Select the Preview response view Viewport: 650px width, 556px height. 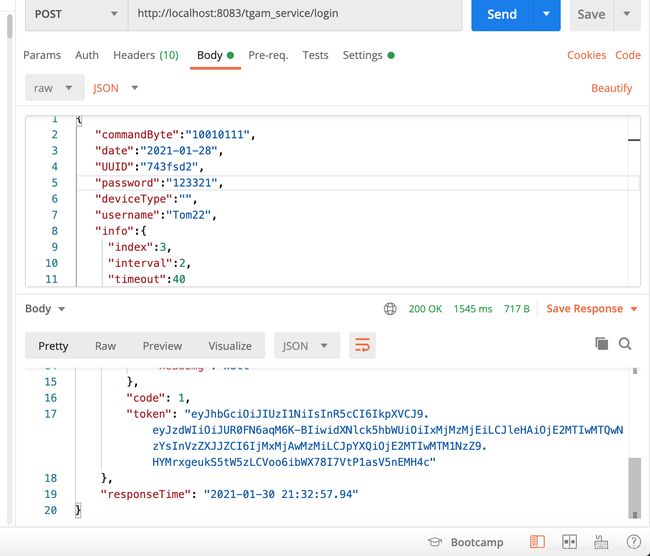(162, 346)
